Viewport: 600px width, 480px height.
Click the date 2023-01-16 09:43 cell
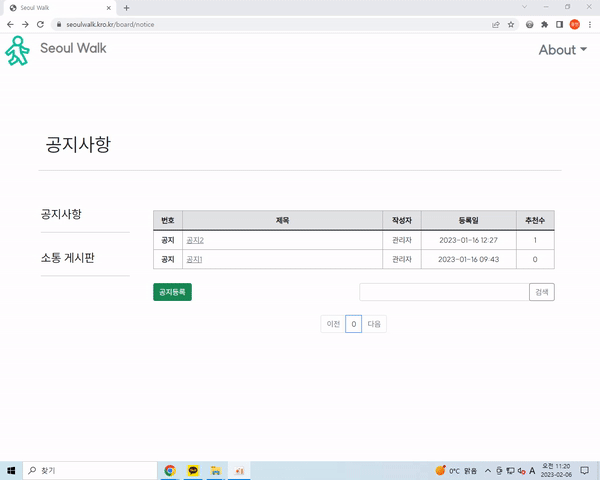[x=468, y=260]
